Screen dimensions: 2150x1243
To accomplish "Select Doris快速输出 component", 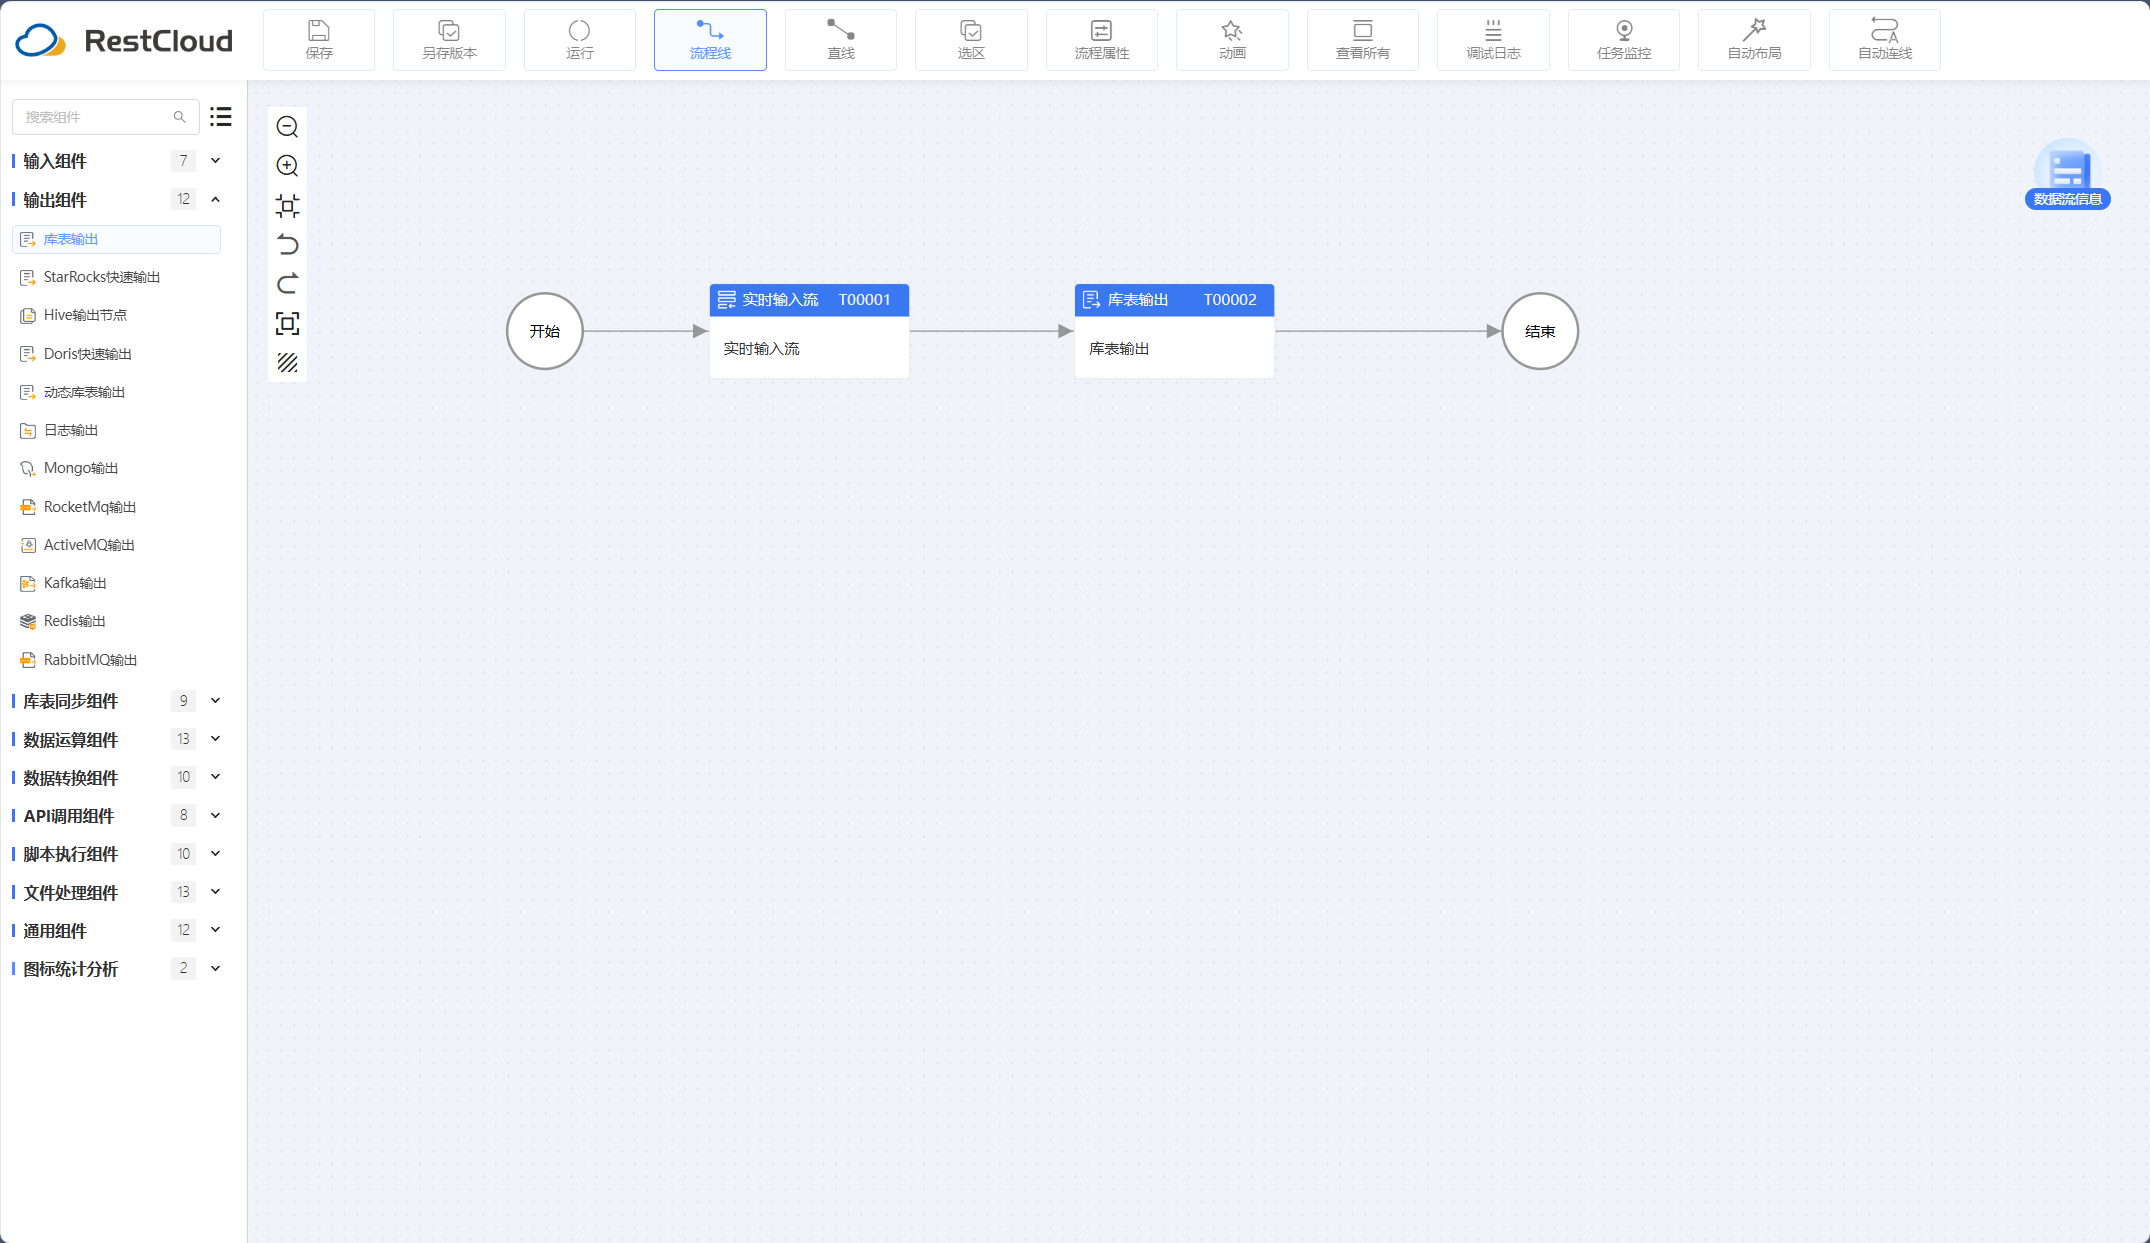I will [x=116, y=354].
